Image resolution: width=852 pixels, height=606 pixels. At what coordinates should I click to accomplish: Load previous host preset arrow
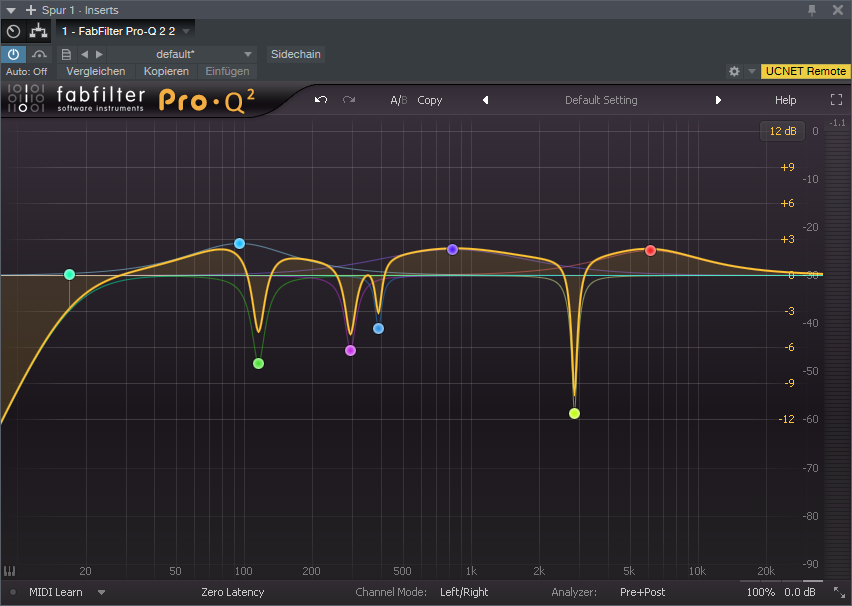[x=84, y=54]
